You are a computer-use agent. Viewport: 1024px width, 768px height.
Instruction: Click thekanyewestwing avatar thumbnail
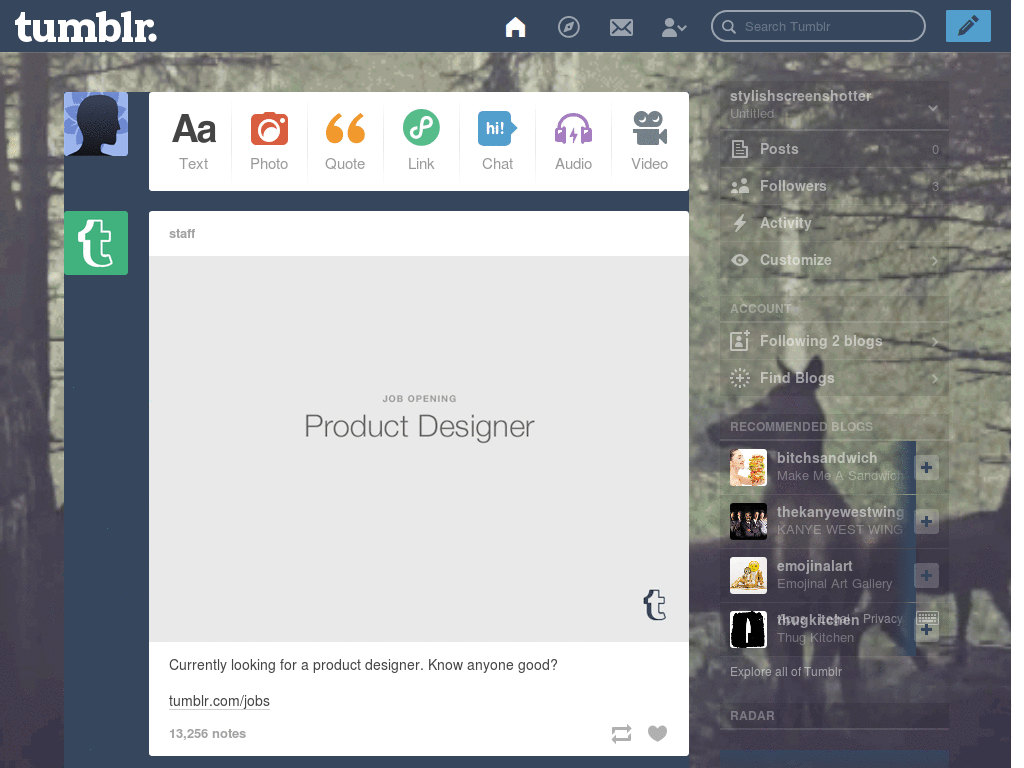click(x=748, y=521)
